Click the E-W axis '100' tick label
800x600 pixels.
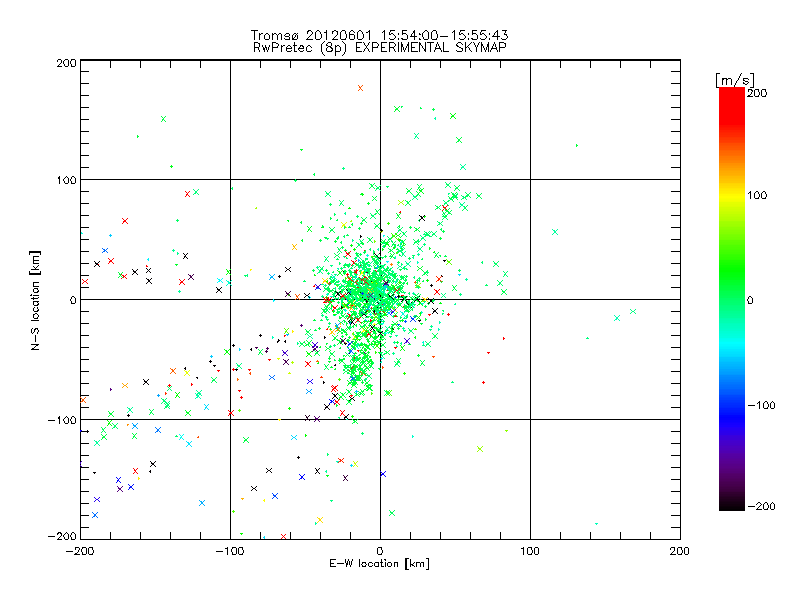[530, 551]
